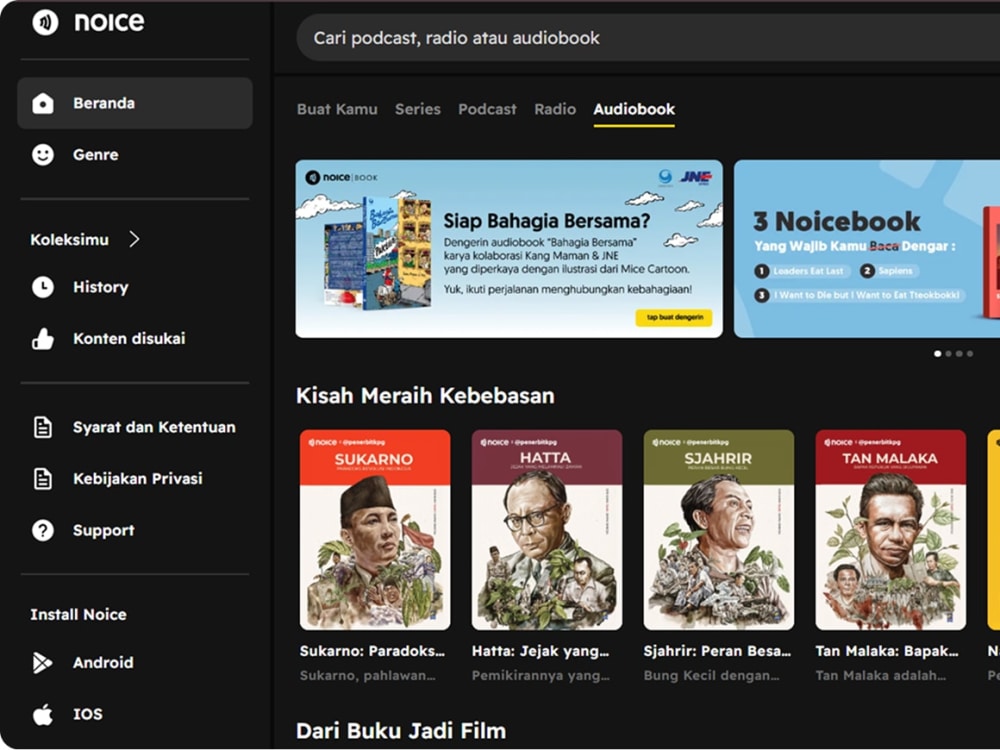Click the 'Pemikirannya yang...' description text
1000x750 pixels.
pyautogui.click(x=541, y=675)
